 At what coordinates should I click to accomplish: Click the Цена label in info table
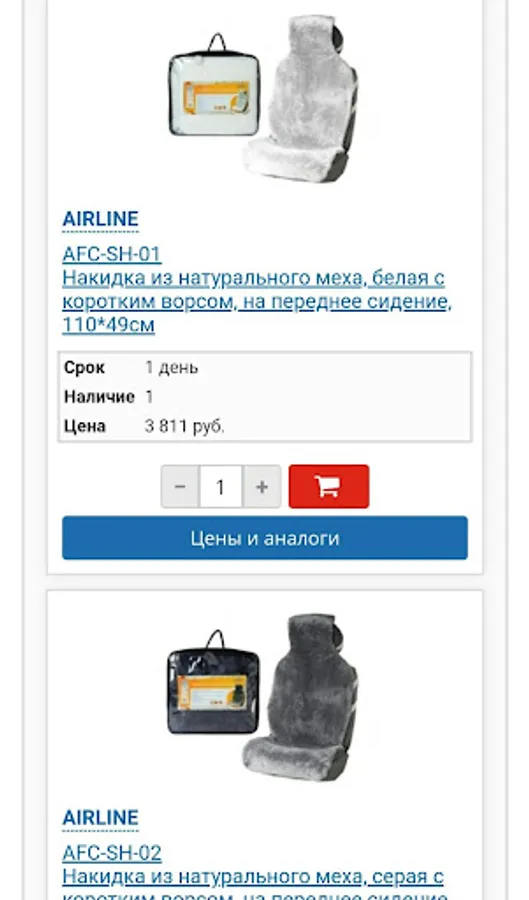[85, 426]
